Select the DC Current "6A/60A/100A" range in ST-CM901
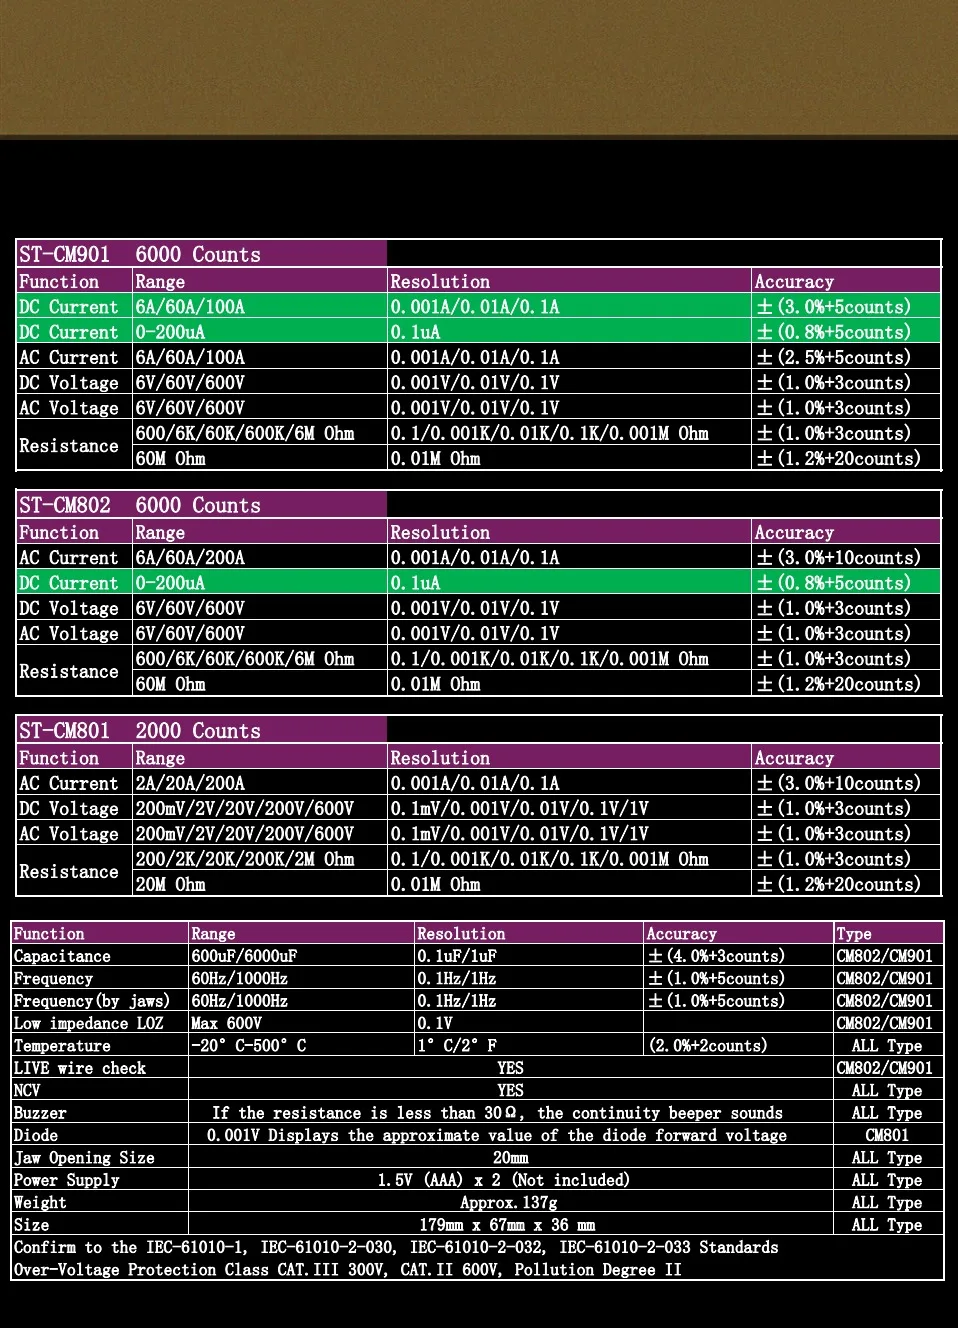 (190, 307)
